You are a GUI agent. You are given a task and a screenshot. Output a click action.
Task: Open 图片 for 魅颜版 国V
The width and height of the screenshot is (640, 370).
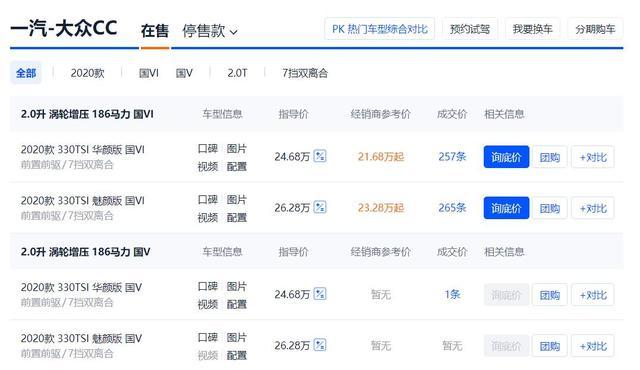(237, 337)
